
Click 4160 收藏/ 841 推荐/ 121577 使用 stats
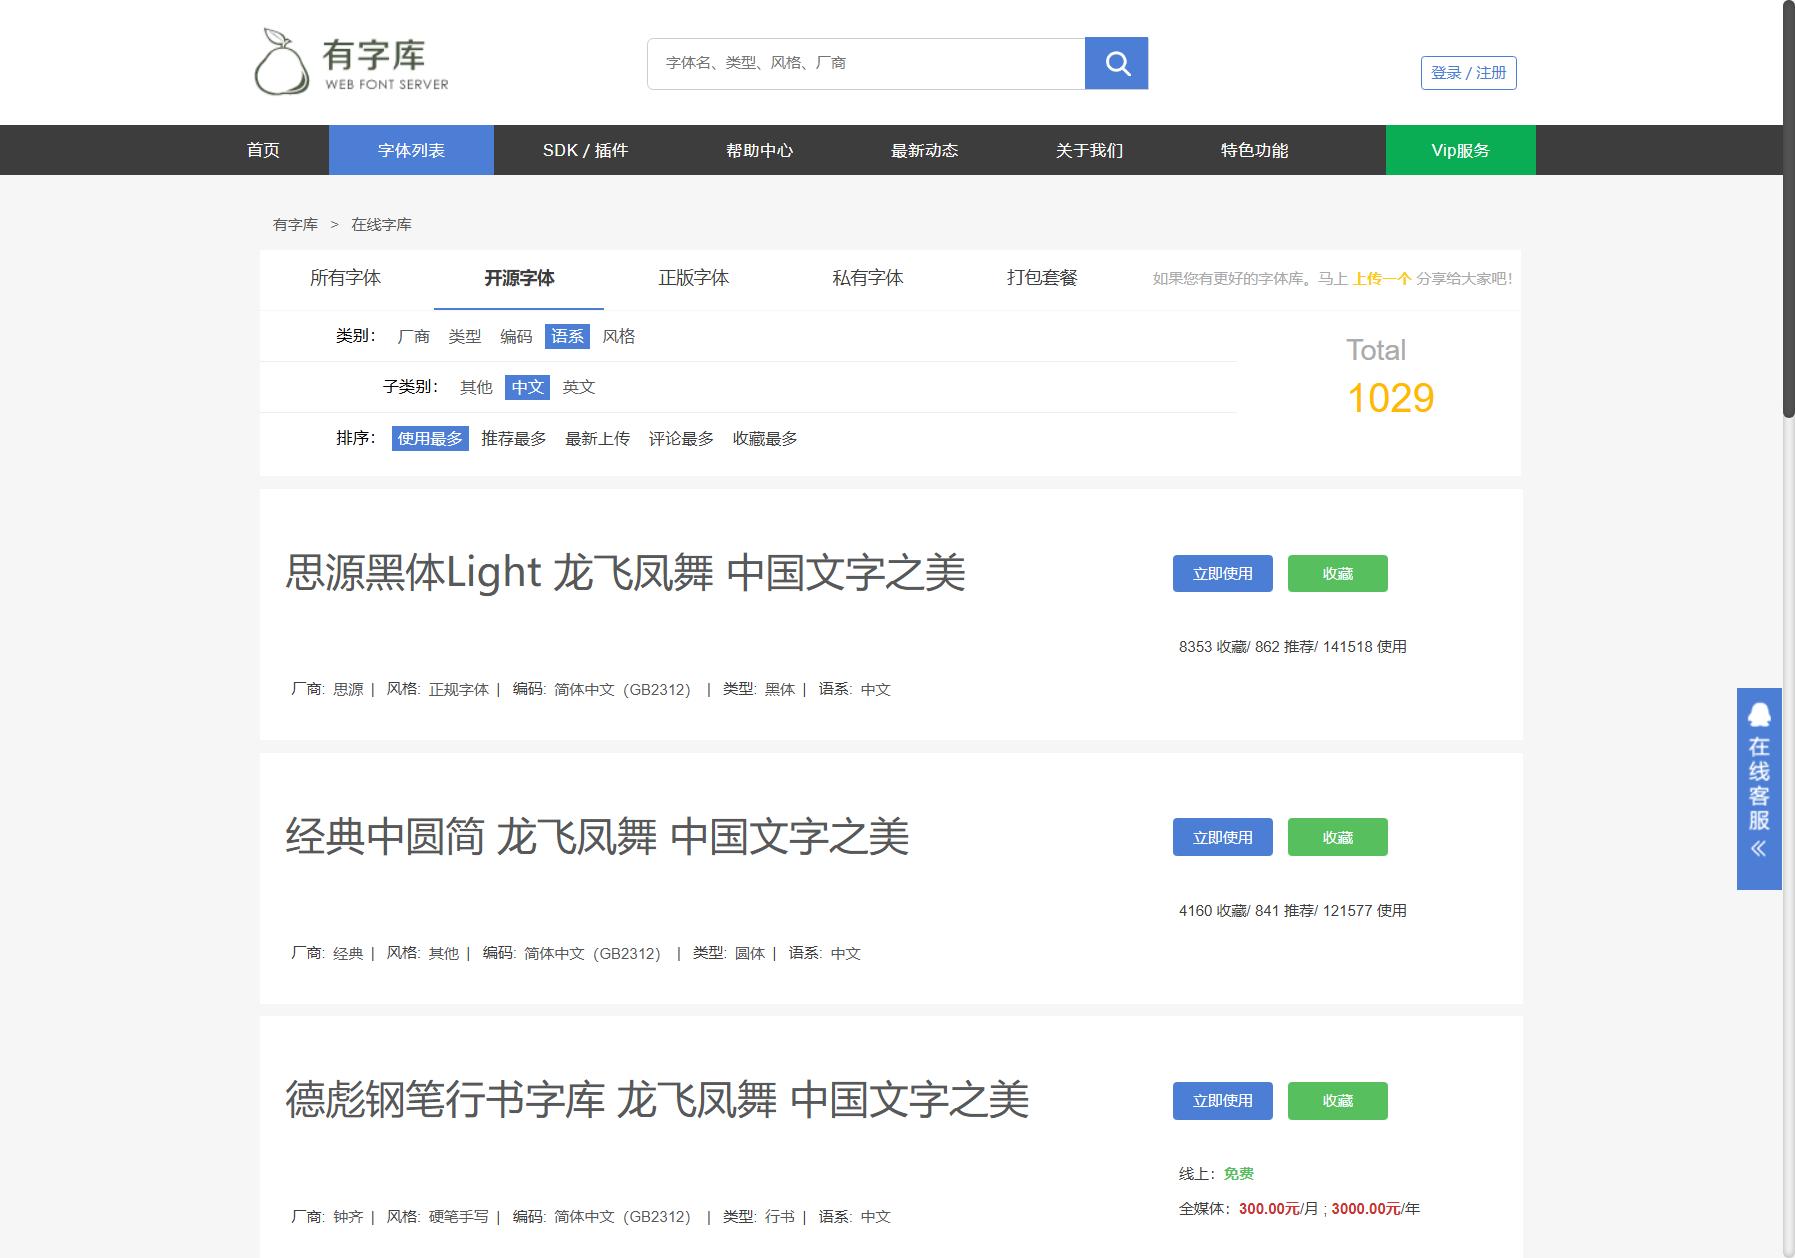point(1292,911)
